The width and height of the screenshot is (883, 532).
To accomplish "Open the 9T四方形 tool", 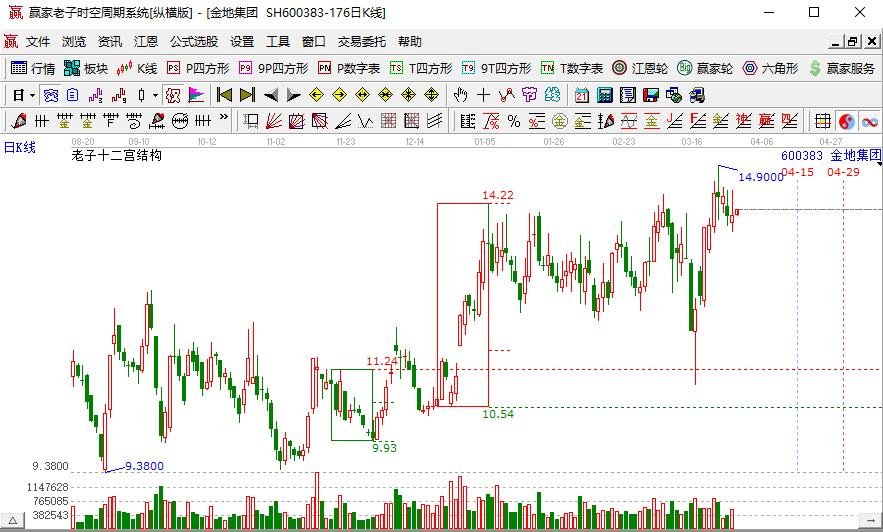I will click(x=497, y=68).
